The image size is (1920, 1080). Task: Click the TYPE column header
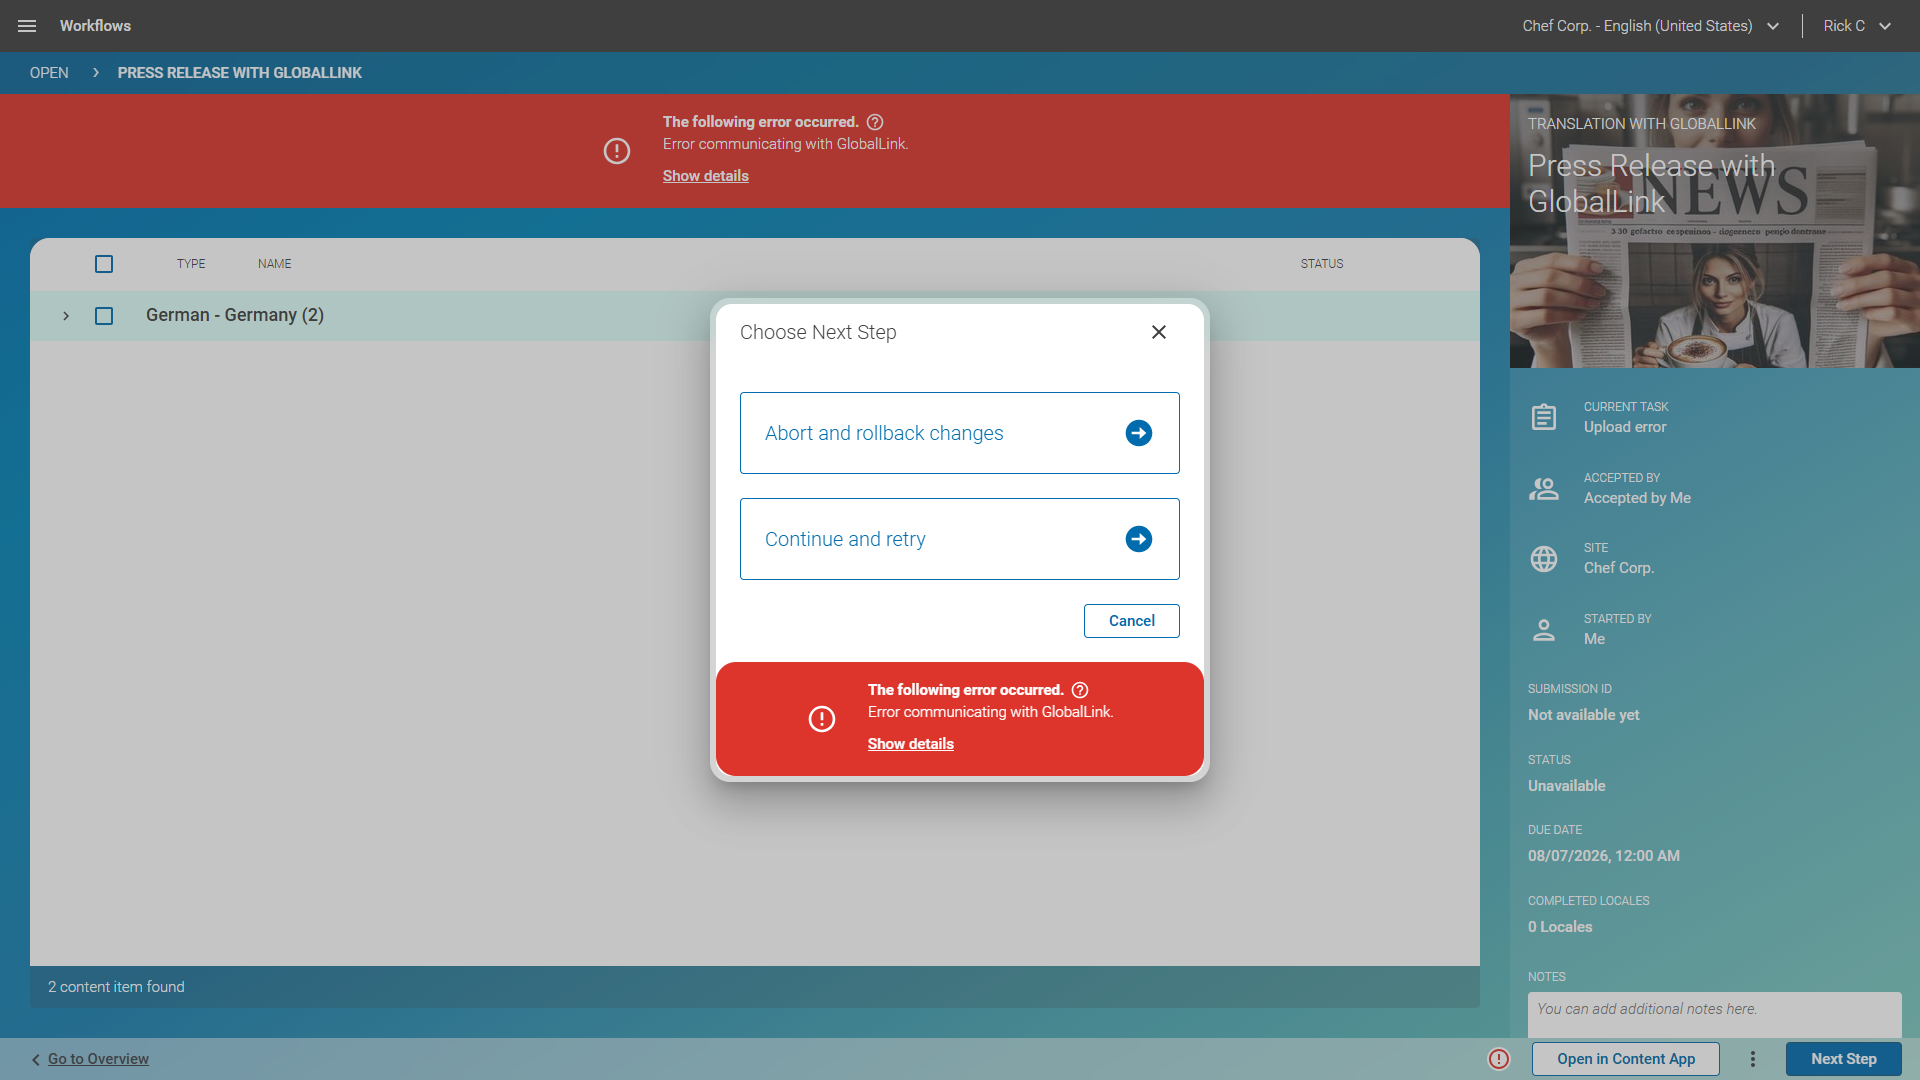[191, 264]
